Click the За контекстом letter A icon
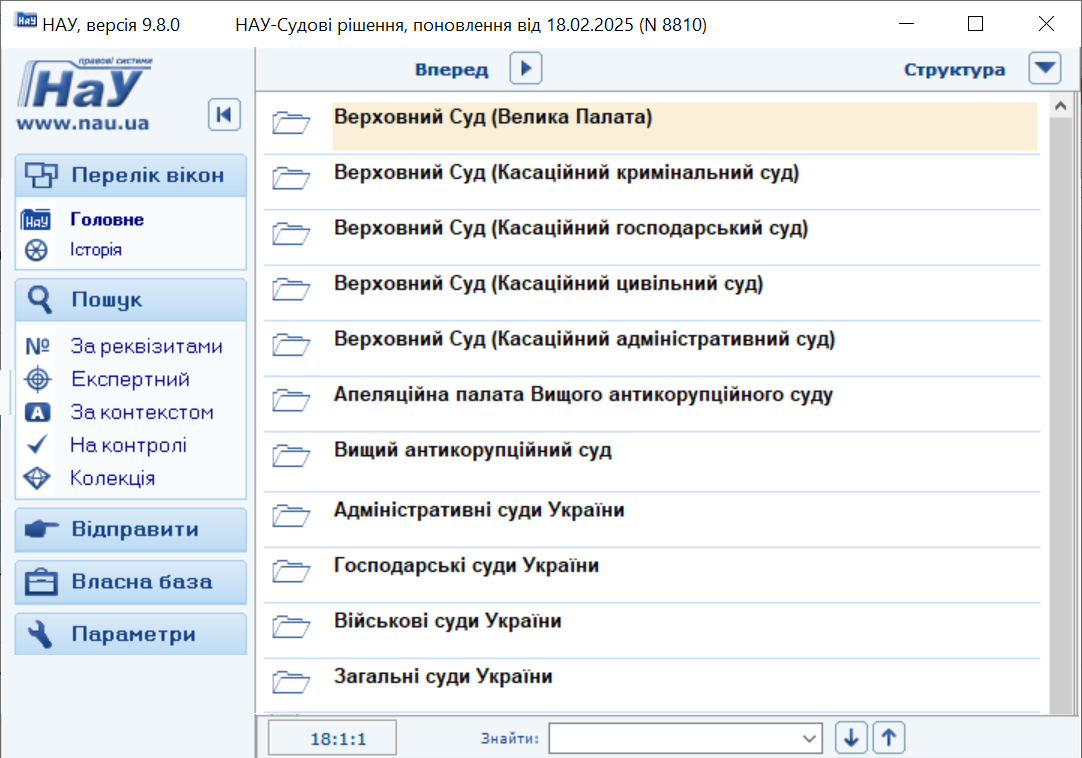This screenshot has width=1082, height=758. point(37,412)
